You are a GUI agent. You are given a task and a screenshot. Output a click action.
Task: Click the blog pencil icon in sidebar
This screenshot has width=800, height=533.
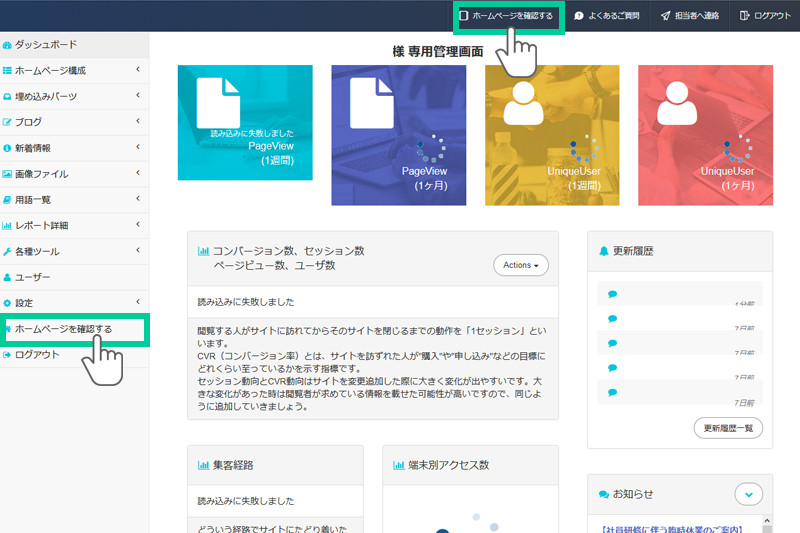click(x=8, y=122)
